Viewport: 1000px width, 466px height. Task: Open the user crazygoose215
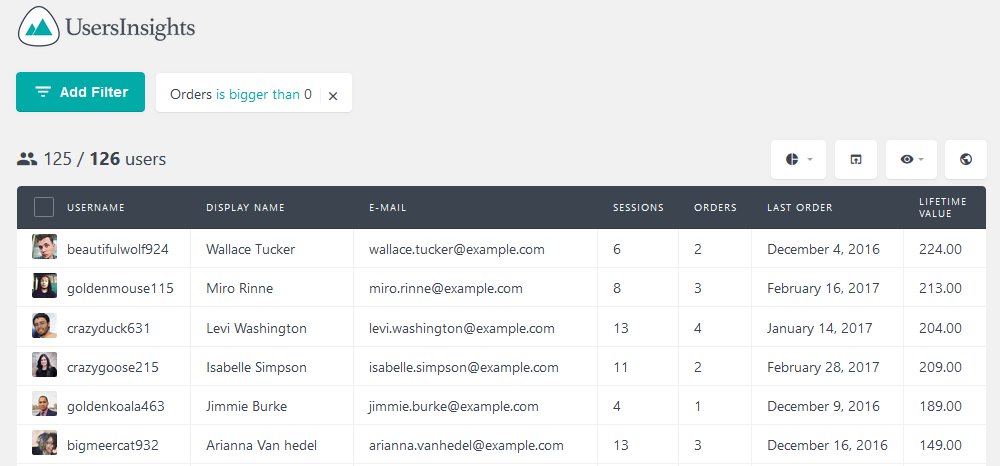(113, 367)
